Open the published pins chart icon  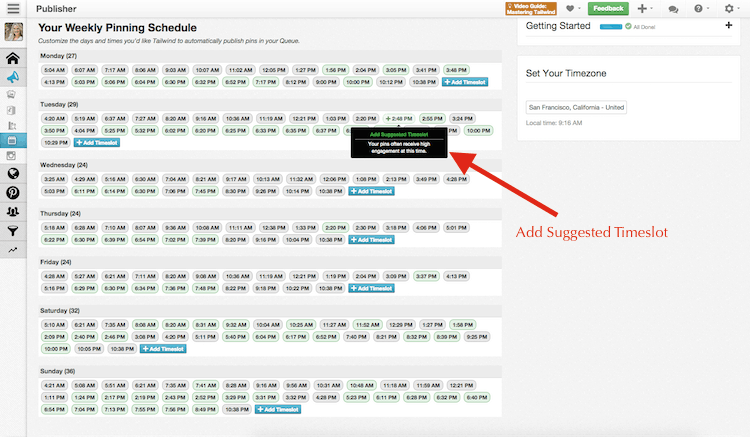[x=12, y=126]
